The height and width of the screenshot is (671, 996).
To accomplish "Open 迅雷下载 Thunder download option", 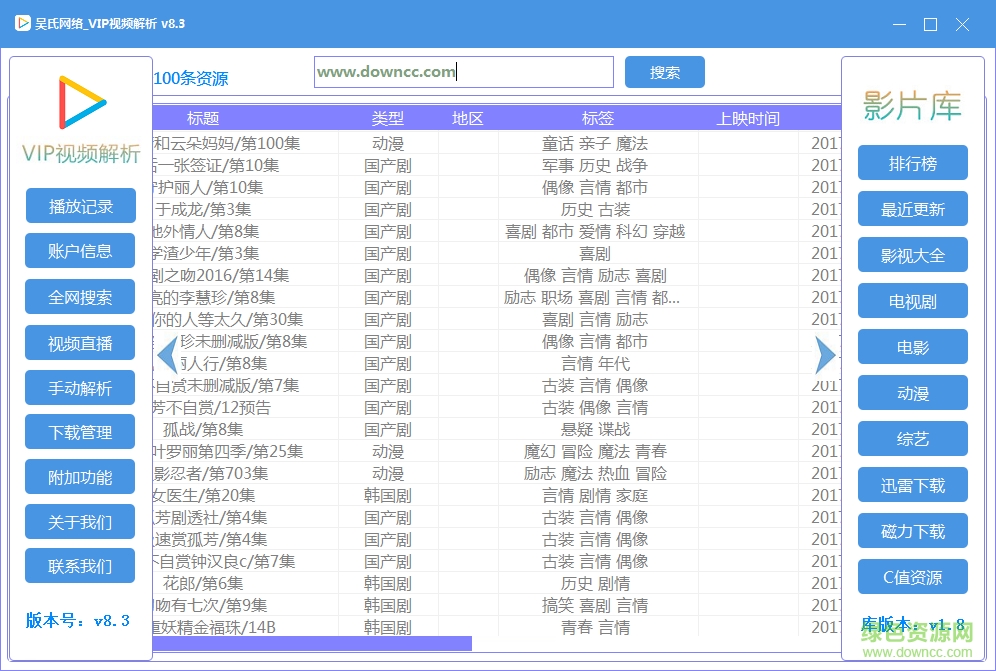I will (912, 485).
